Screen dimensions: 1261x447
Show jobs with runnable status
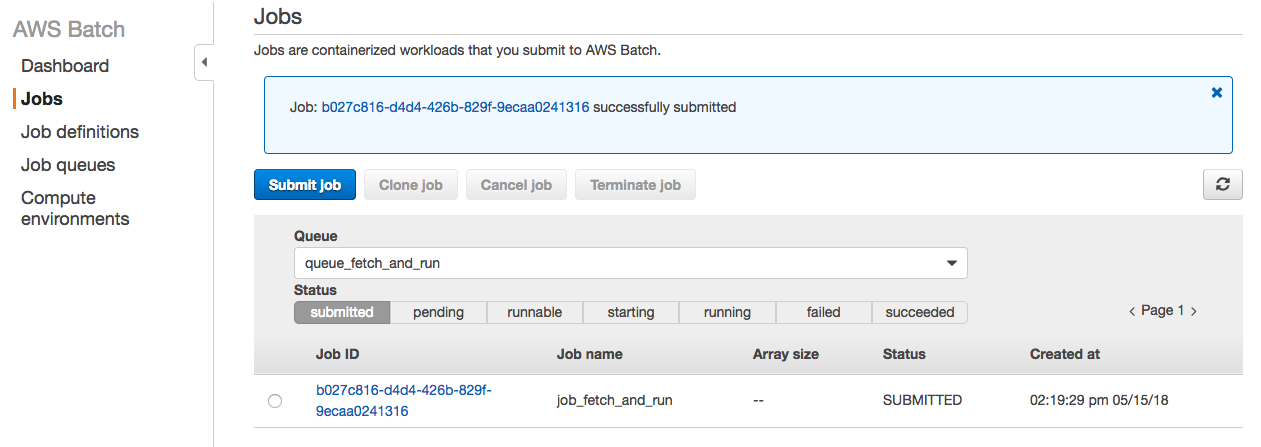coord(534,312)
